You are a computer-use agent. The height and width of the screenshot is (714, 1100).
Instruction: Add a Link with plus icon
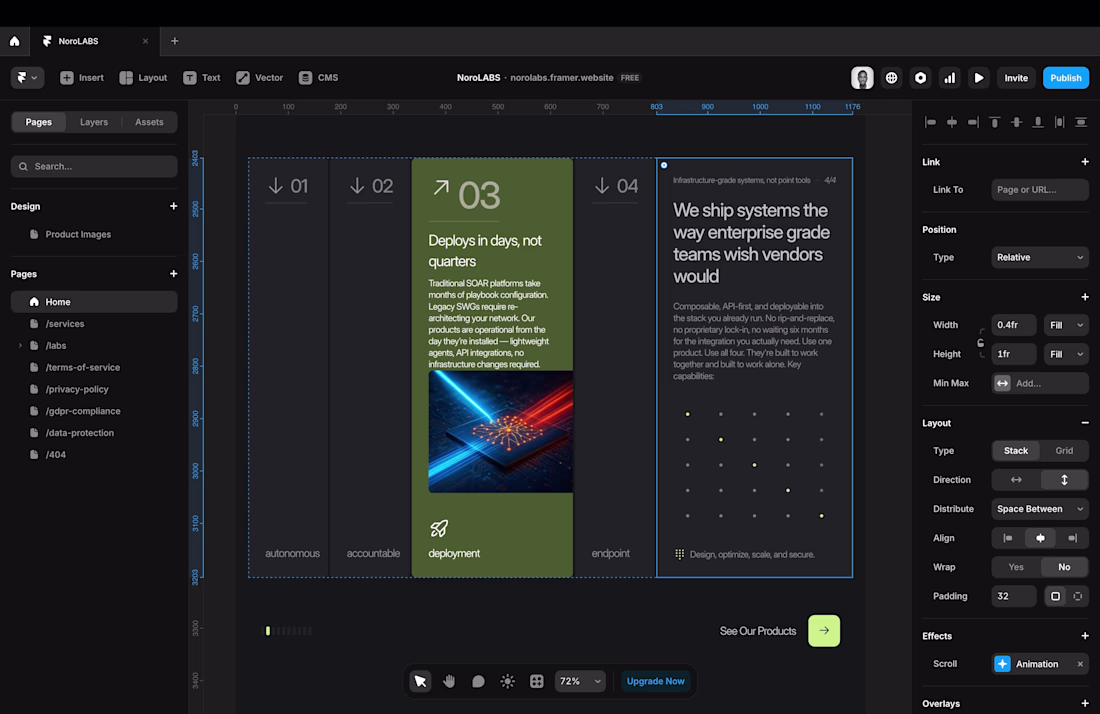click(x=1085, y=162)
